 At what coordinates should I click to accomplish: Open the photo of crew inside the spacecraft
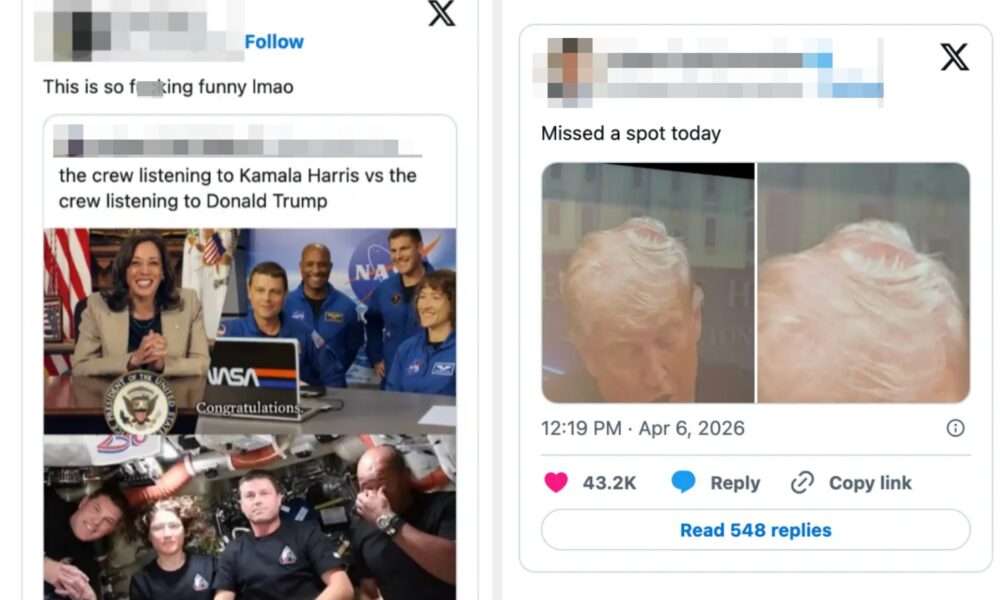(x=249, y=517)
